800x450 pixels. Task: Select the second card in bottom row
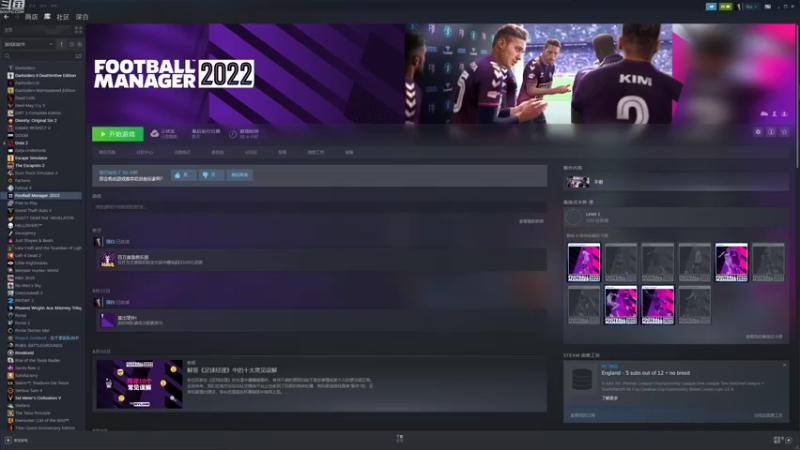620,305
